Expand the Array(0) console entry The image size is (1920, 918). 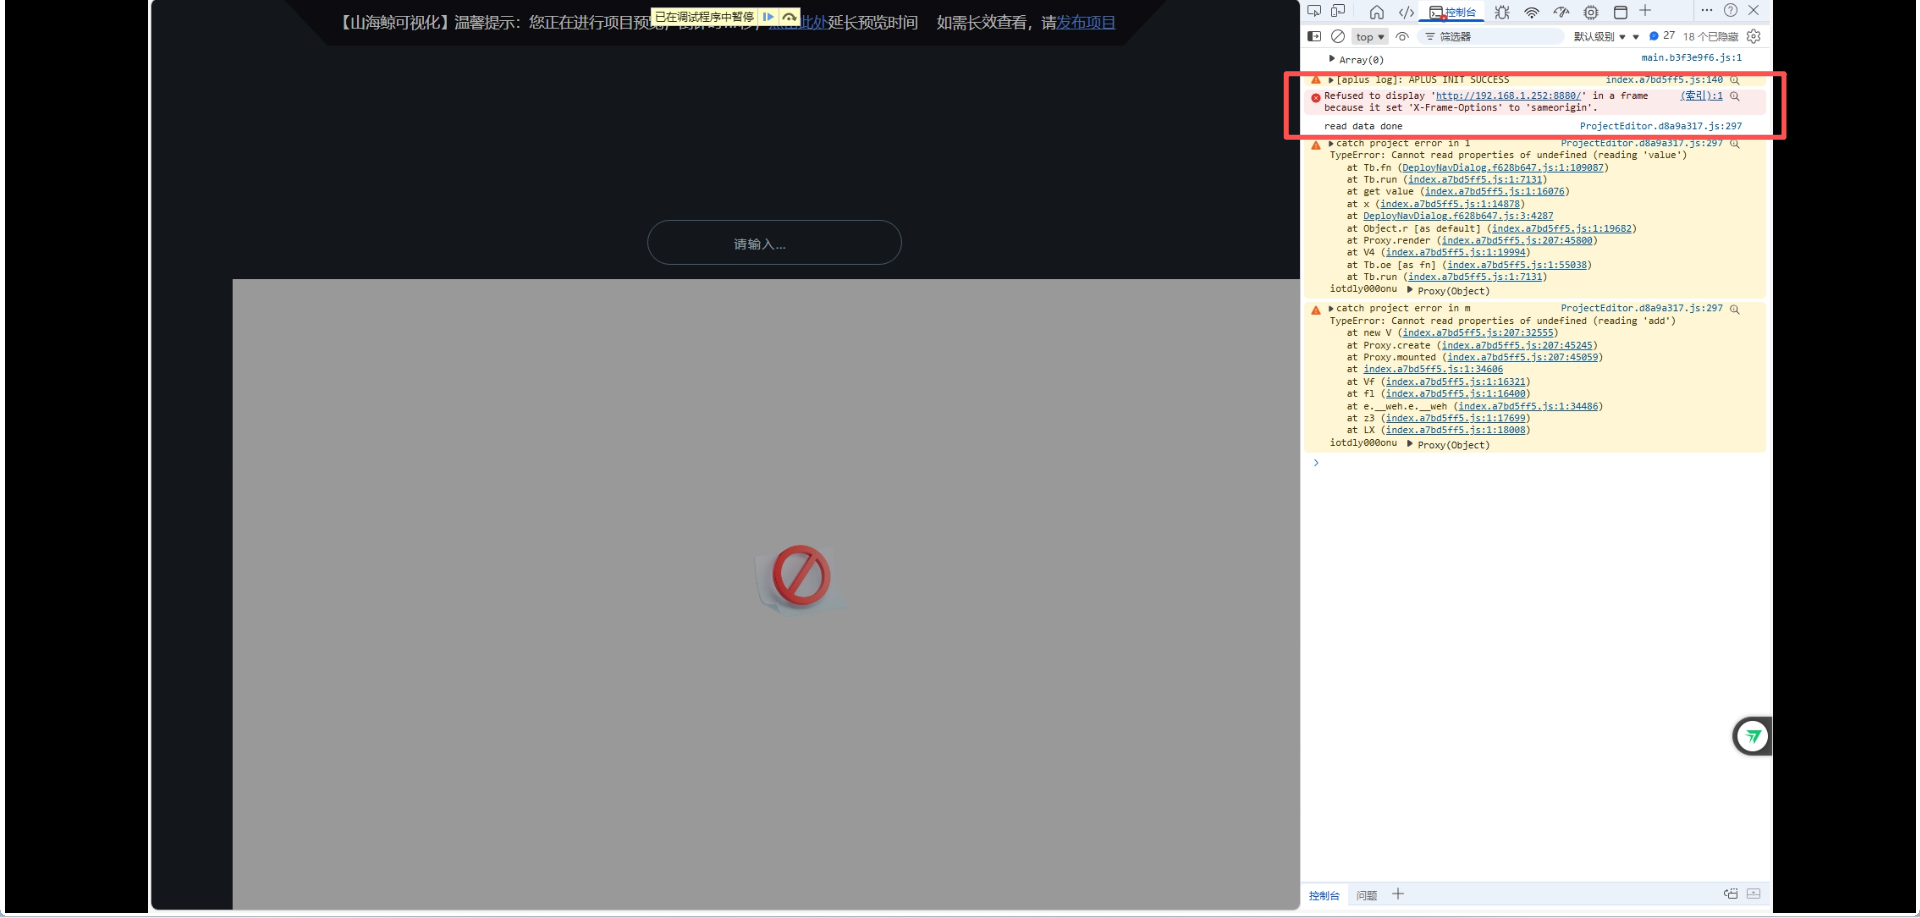tap(1332, 59)
